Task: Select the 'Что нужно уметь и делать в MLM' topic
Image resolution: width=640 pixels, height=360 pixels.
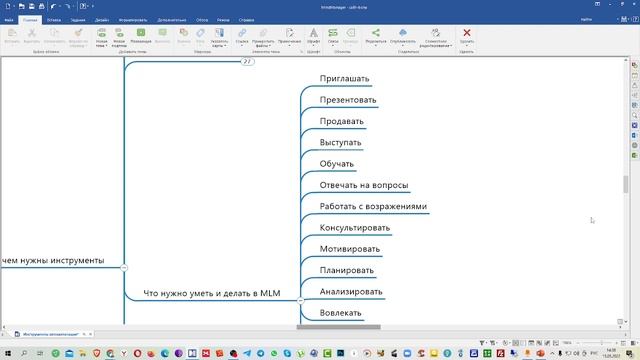Action: click(x=212, y=293)
